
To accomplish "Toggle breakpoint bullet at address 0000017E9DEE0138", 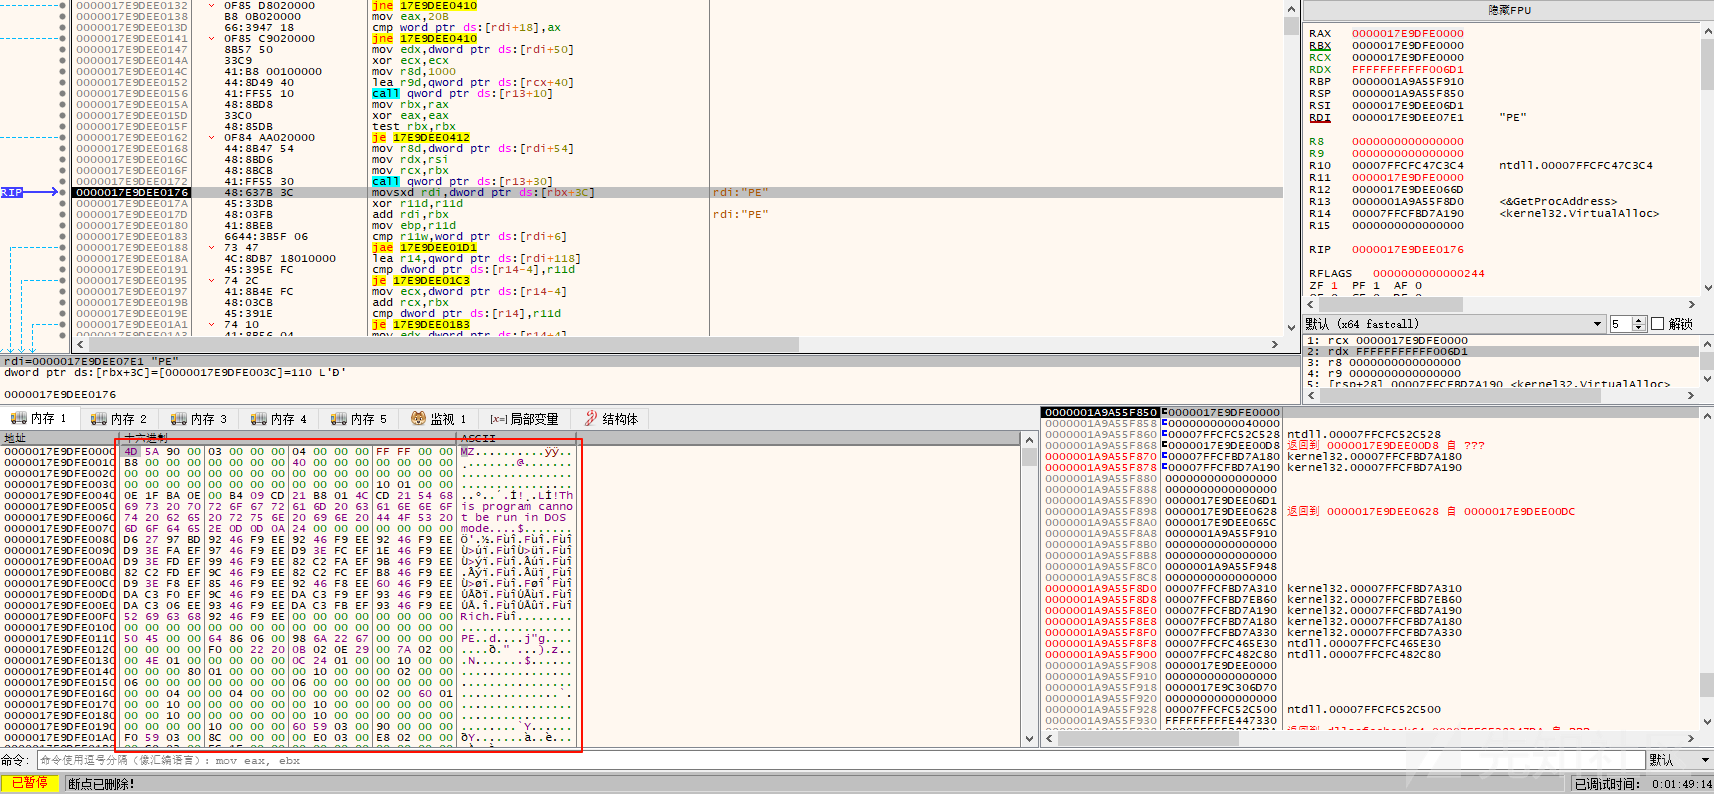I will click(63, 16).
